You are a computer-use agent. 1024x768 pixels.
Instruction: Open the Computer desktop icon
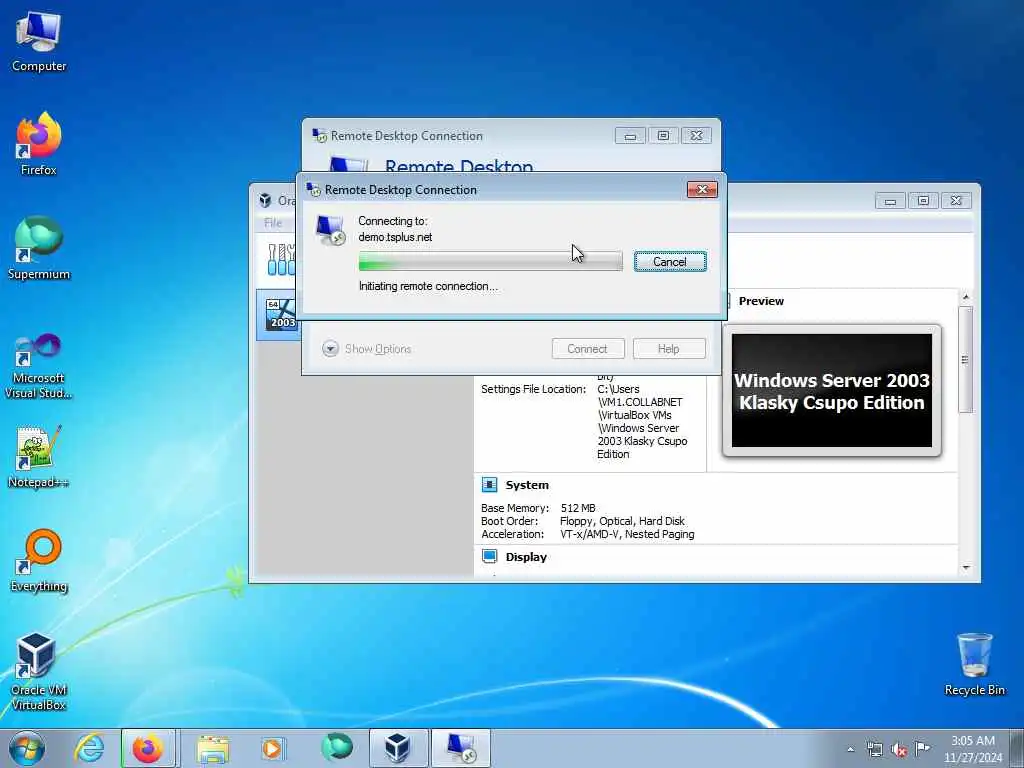(39, 40)
